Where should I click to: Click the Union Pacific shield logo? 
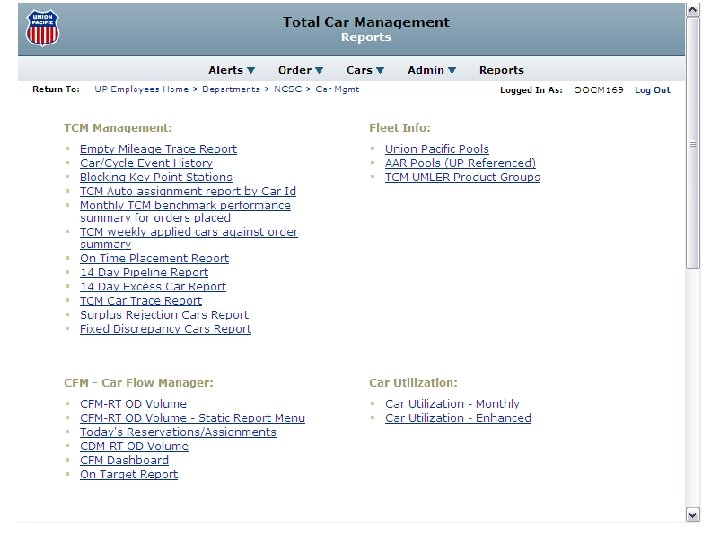tap(42, 28)
